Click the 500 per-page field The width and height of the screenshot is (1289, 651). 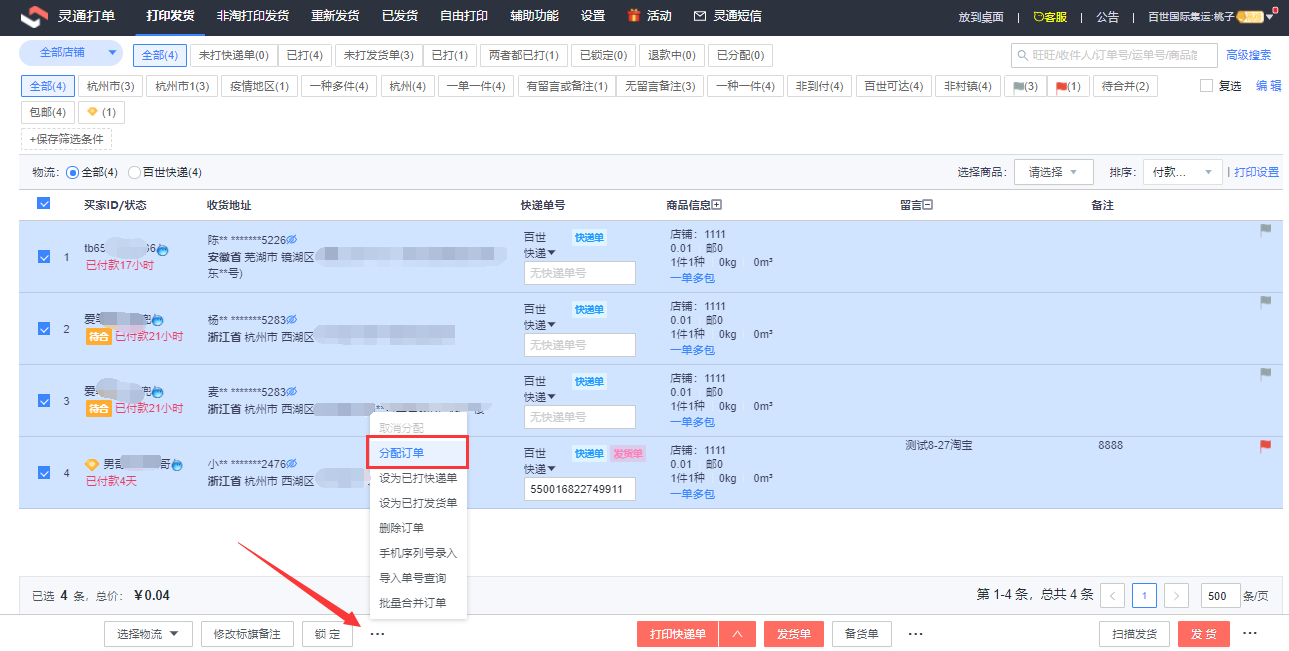1220,596
